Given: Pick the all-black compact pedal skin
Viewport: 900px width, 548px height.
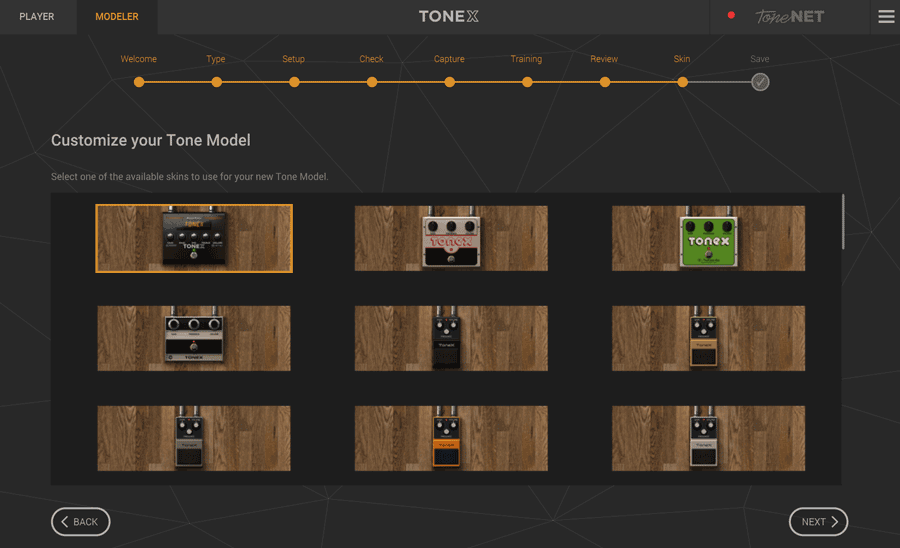Looking at the screenshot, I should [451, 338].
